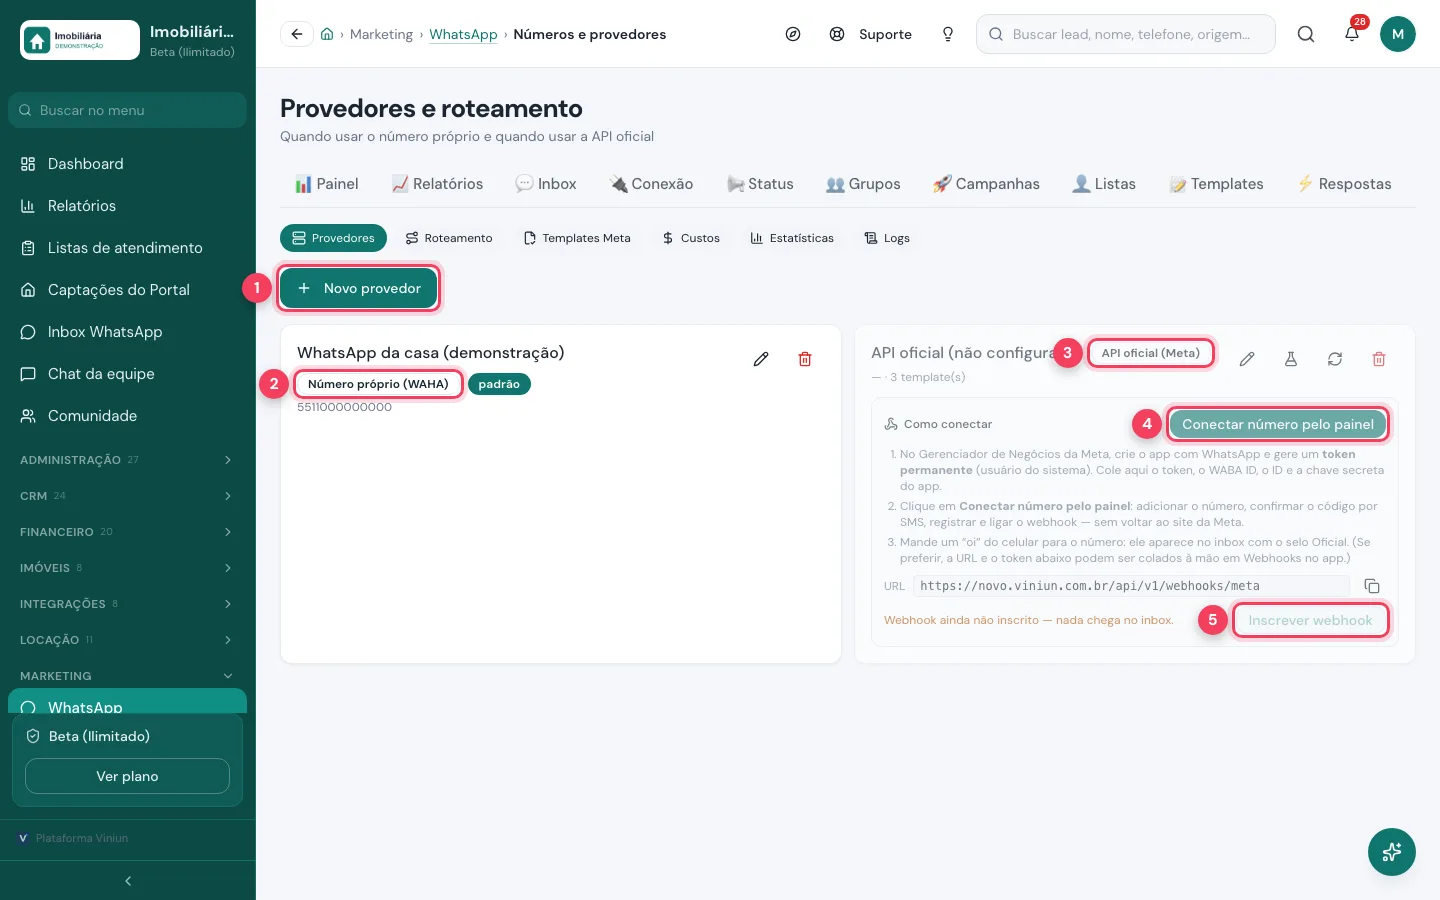Switch to Respostas tab

pyautogui.click(x=1344, y=184)
